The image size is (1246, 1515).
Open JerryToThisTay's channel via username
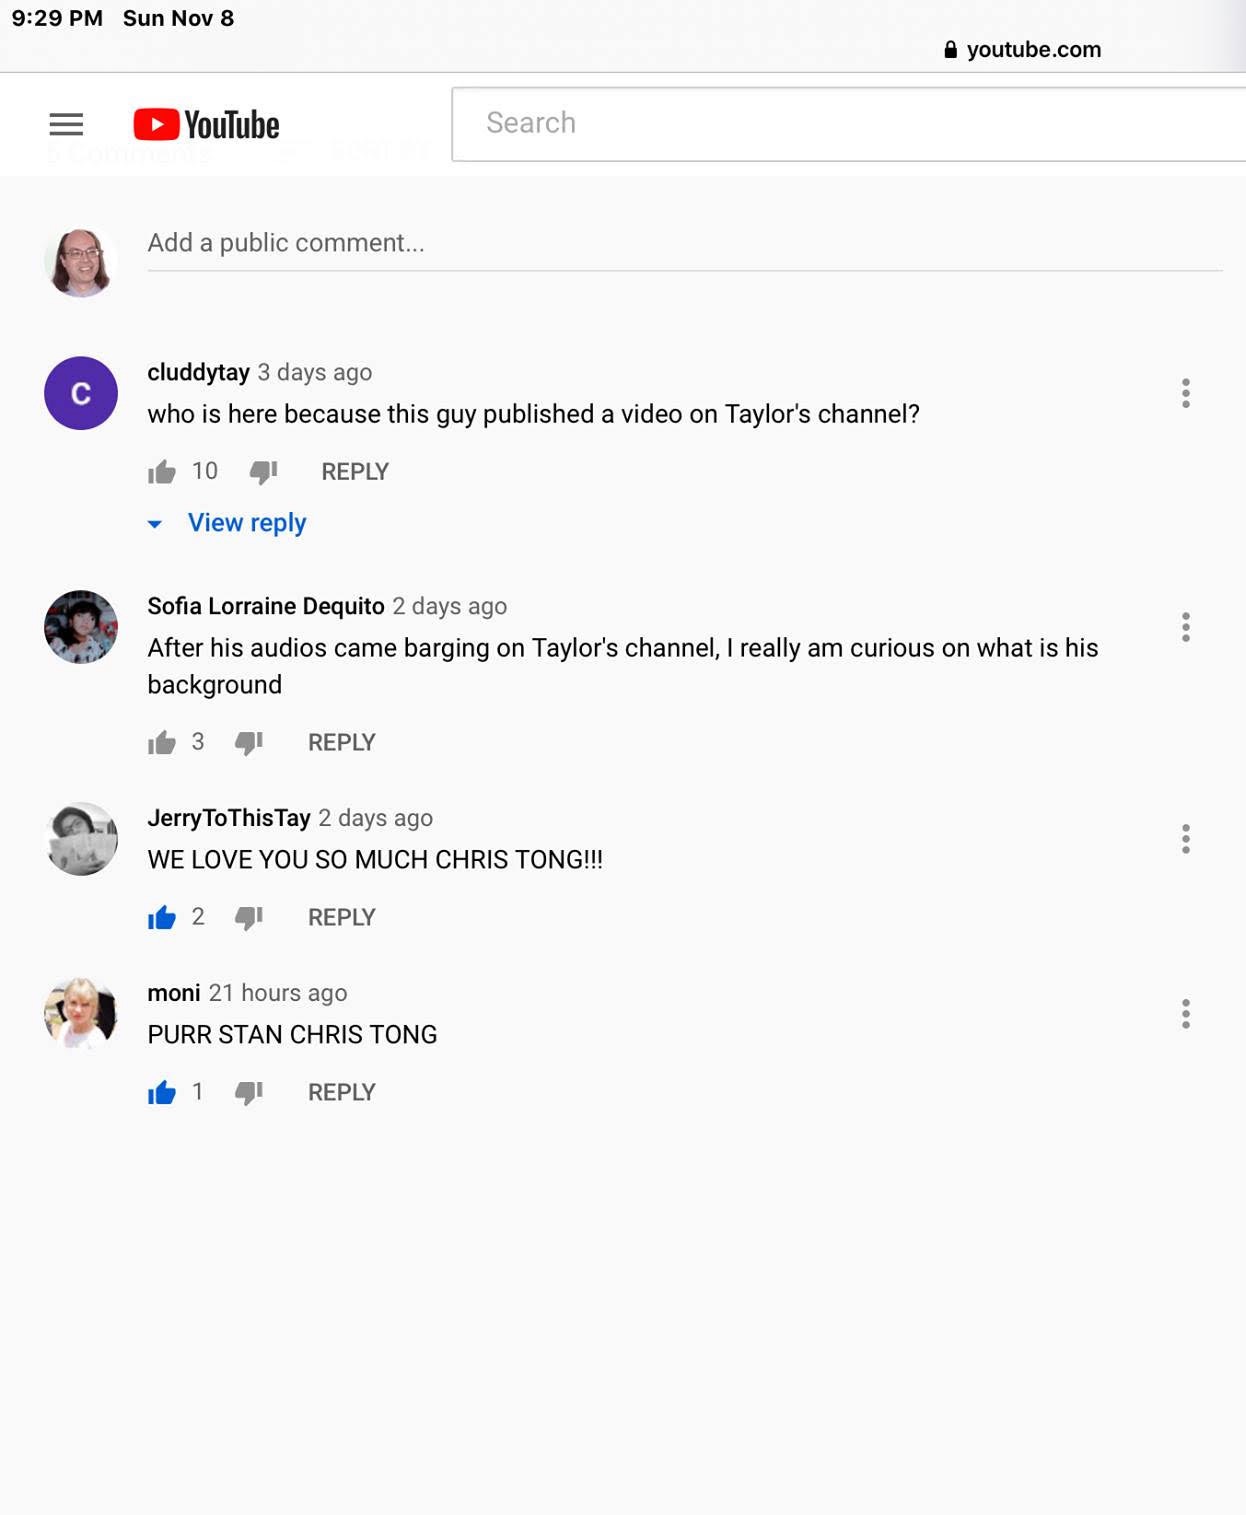(229, 818)
